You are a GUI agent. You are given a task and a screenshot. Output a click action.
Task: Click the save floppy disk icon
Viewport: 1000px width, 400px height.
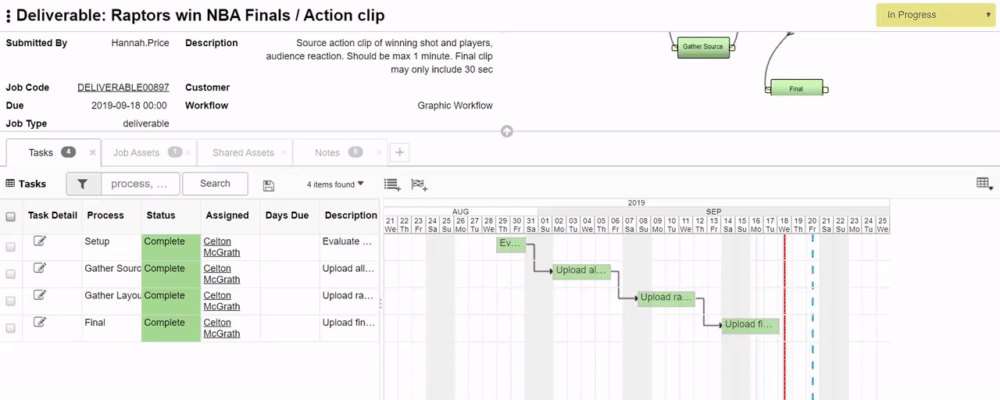tap(268, 186)
